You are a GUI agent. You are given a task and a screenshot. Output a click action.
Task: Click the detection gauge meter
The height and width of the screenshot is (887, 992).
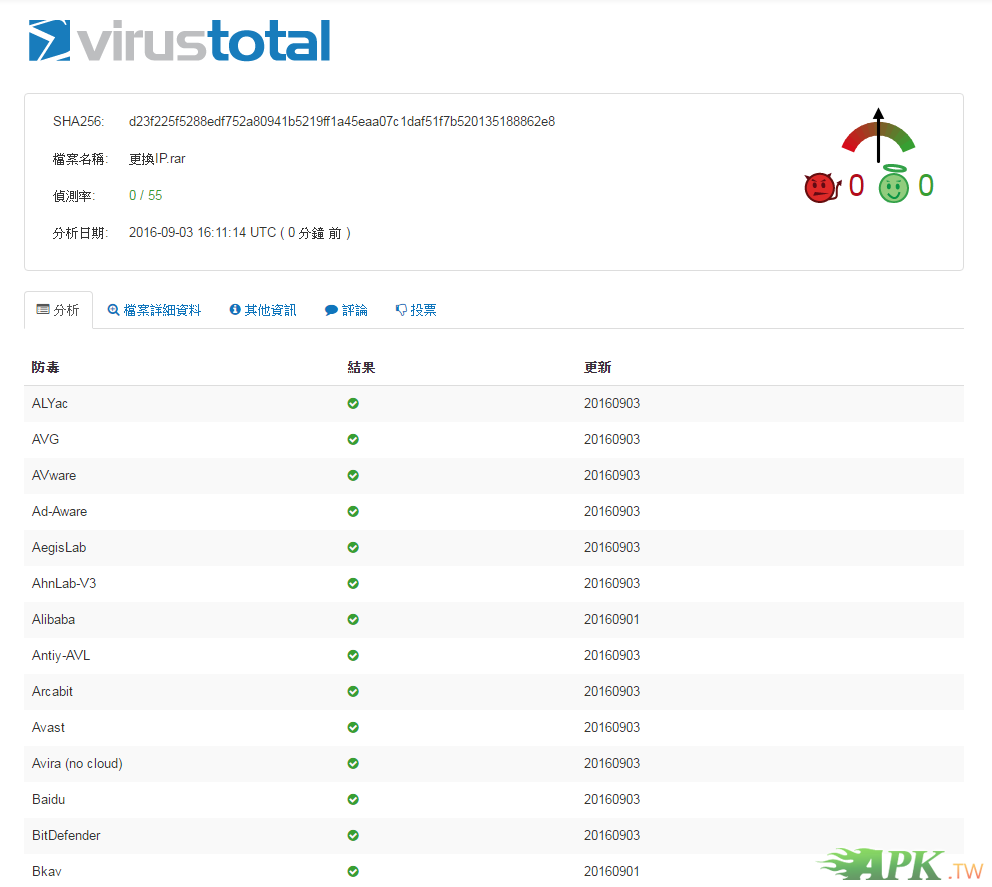[x=878, y=135]
